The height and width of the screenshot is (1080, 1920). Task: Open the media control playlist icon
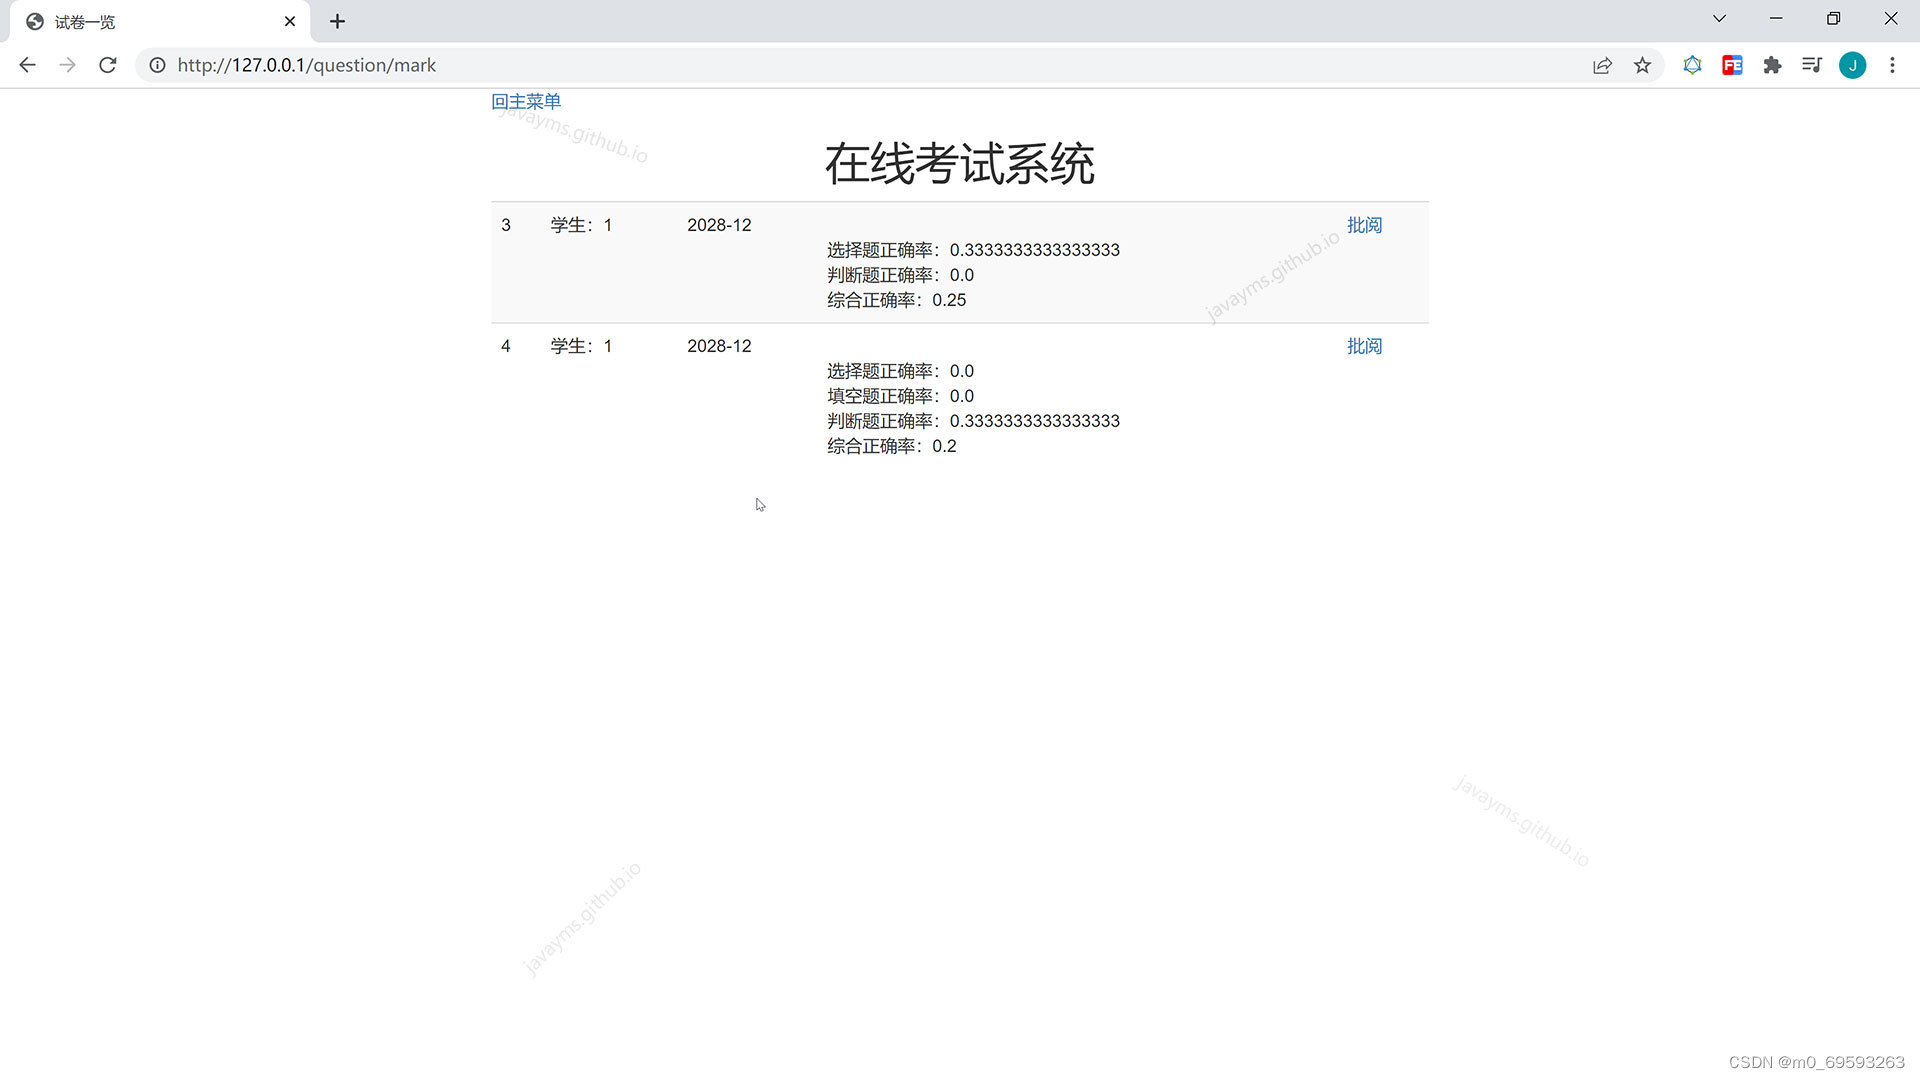pos(1812,65)
